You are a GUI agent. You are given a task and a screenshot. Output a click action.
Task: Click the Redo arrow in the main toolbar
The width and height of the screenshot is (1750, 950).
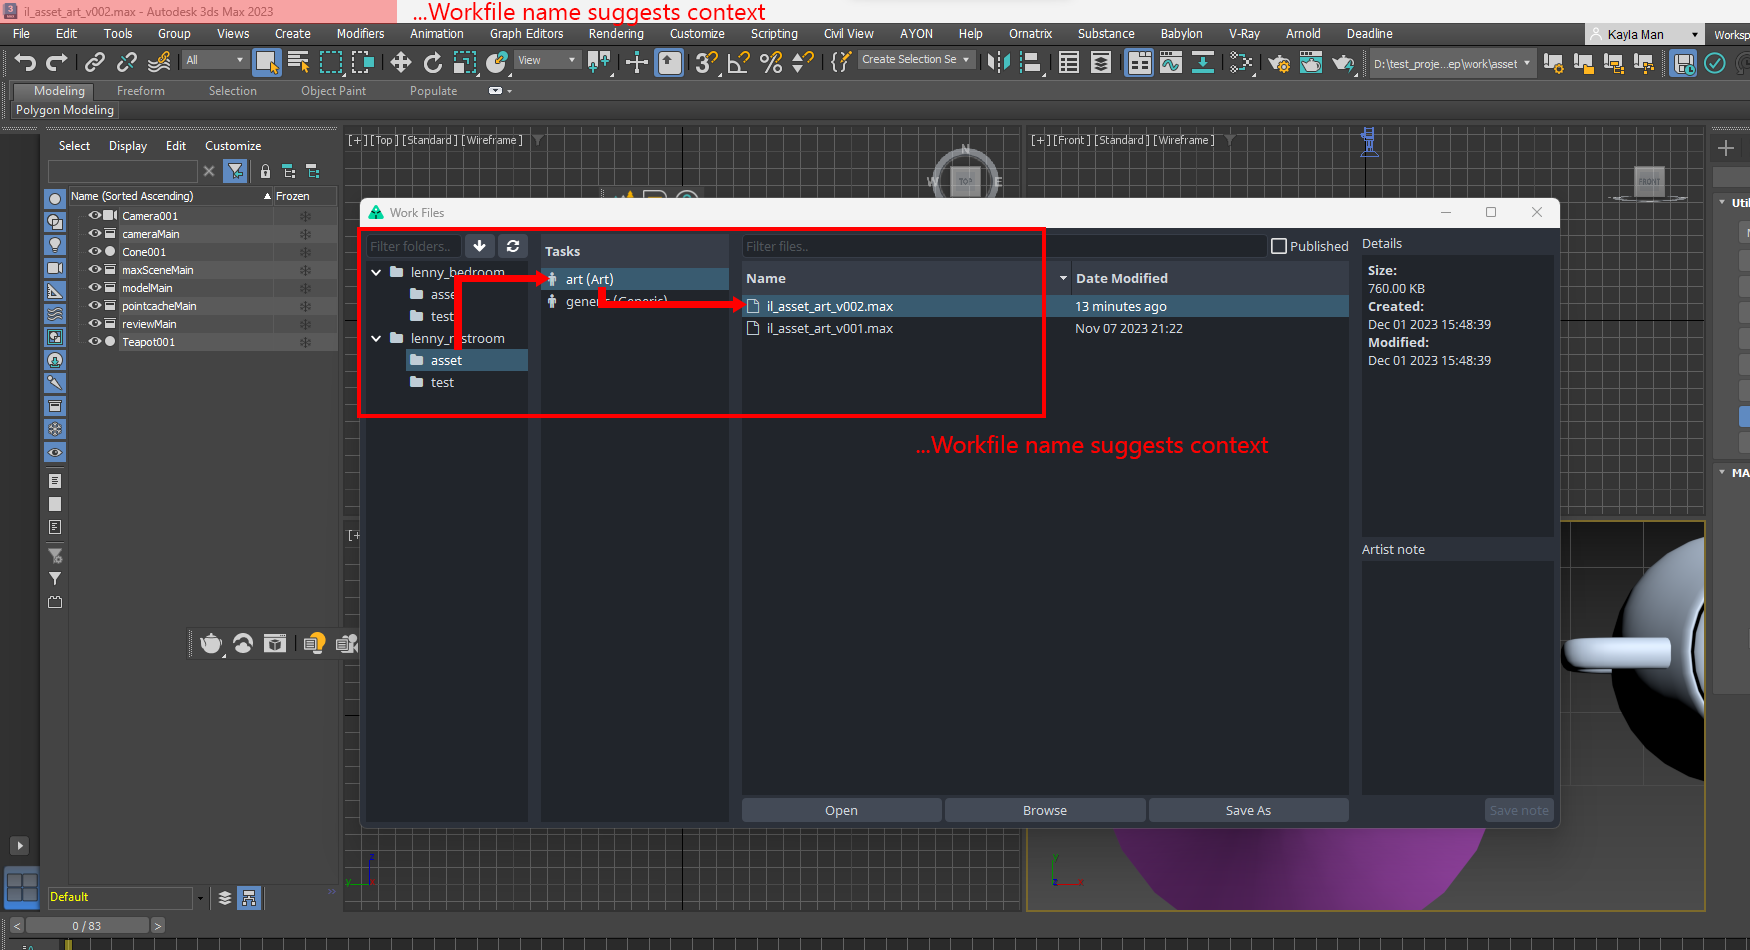coord(57,63)
